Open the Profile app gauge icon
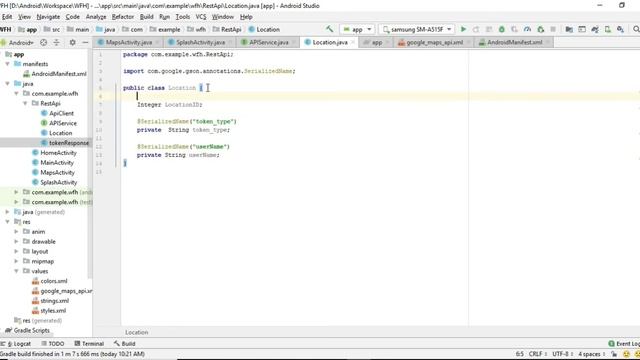 [527, 29]
